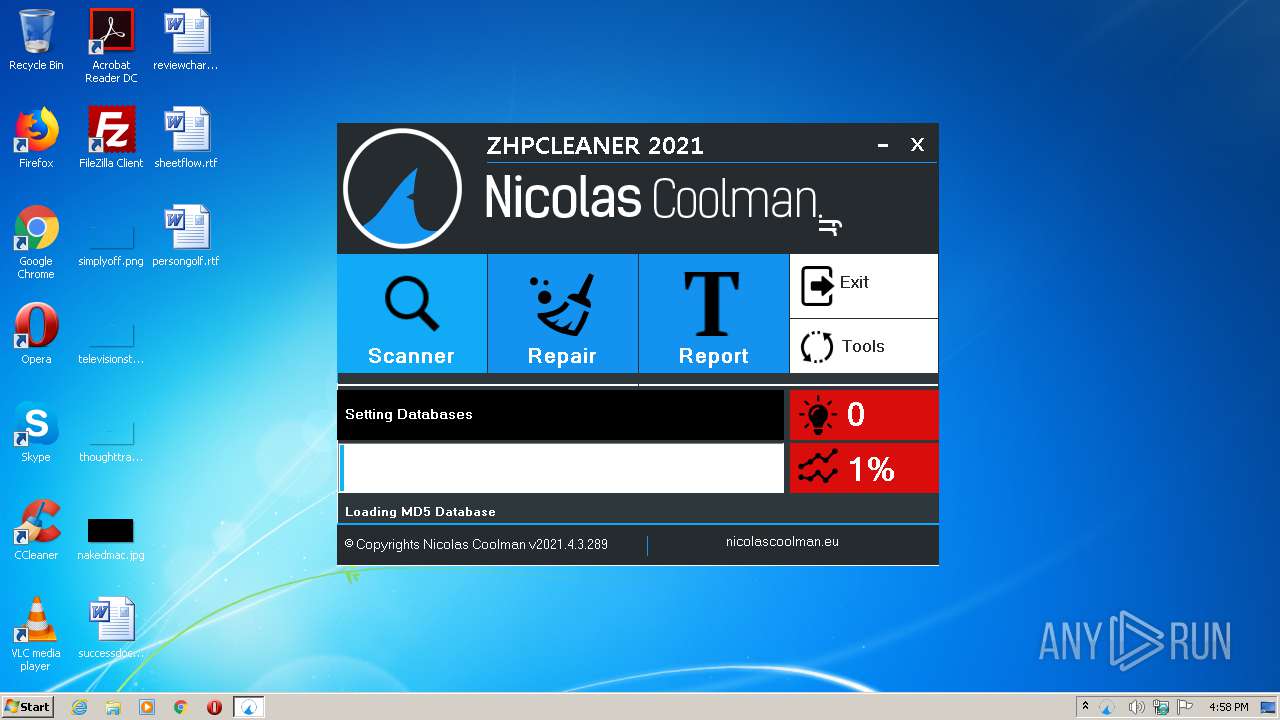The width and height of the screenshot is (1280, 720).
Task: Close the ZHPCleaner window
Action: click(x=917, y=145)
